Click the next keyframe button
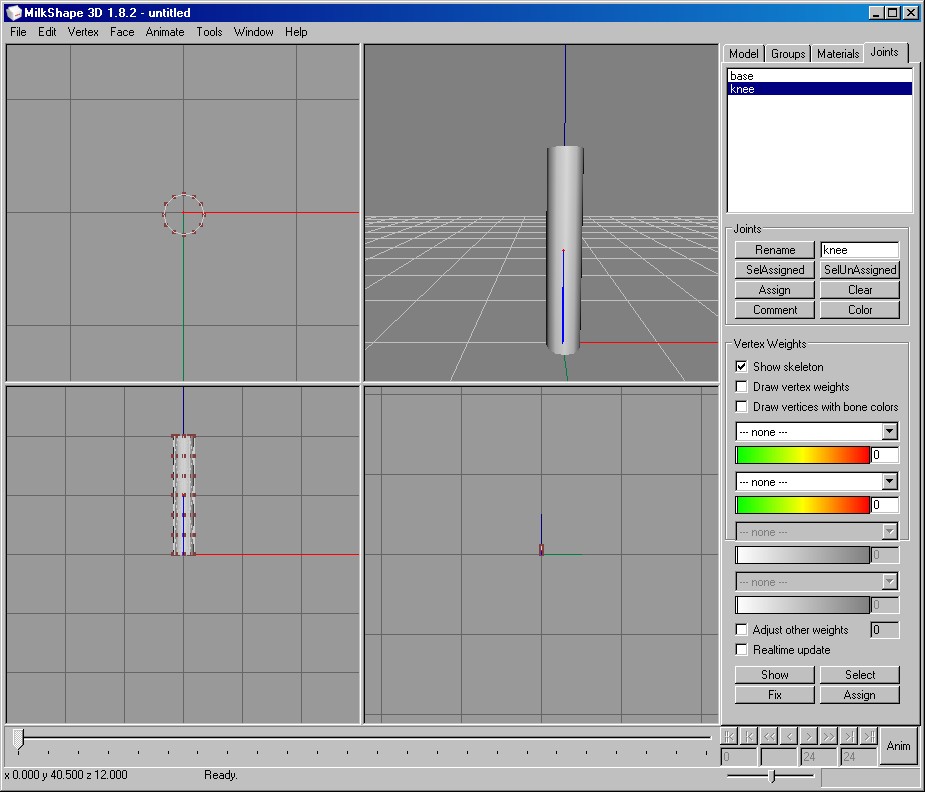925x792 pixels. [849, 736]
